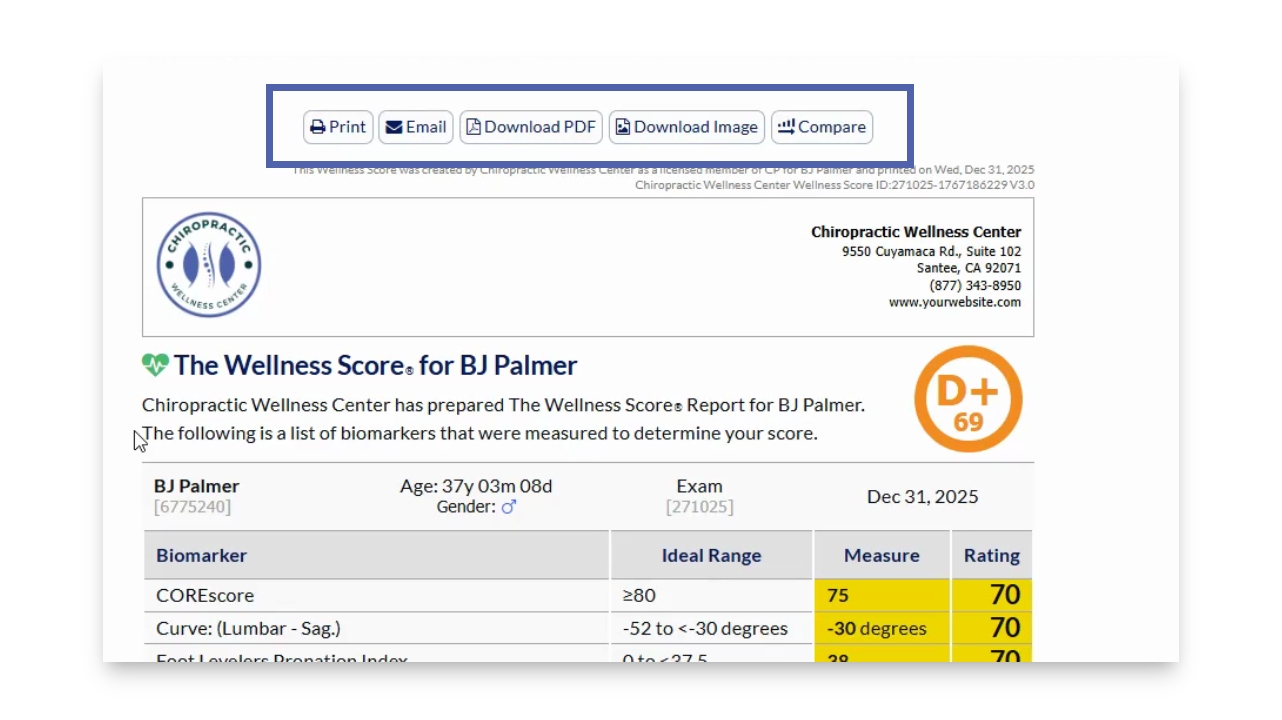Open the Email button
The height and width of the screenshot is (720, 1282).
pyautogui.click(x=416, y=127)
